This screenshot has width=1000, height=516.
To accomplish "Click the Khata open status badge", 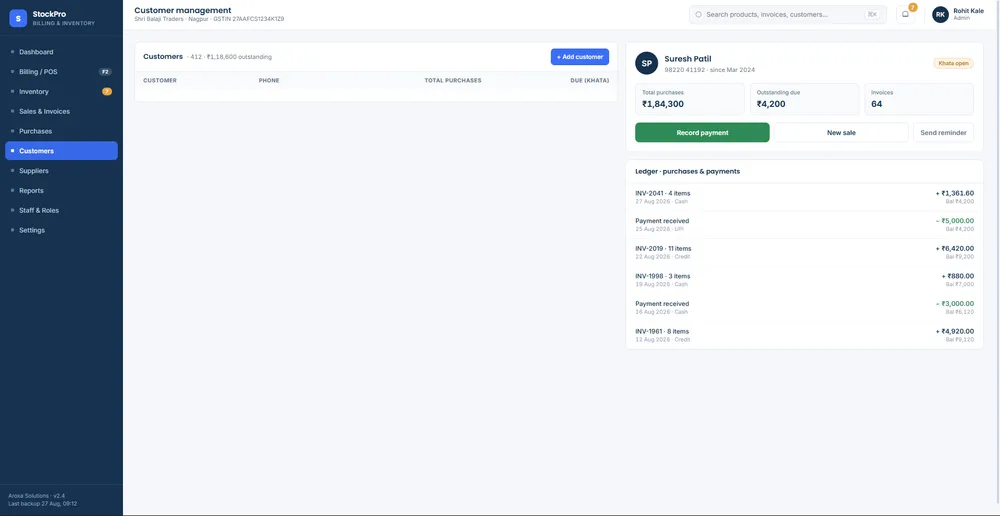I will 953,63.
